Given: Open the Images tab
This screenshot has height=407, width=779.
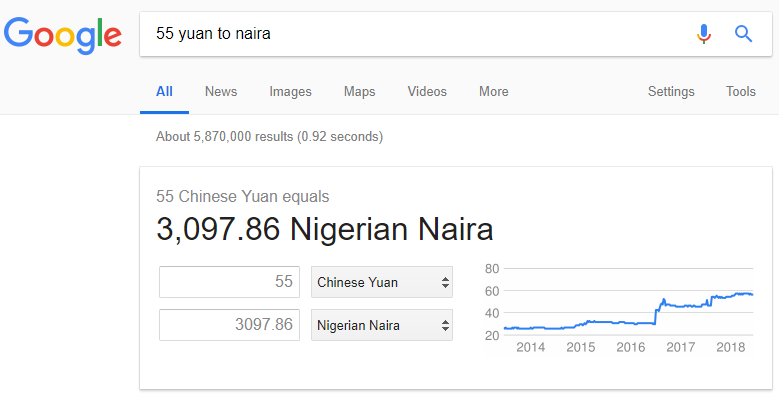Looking at the screenshot, I should 290,91.
